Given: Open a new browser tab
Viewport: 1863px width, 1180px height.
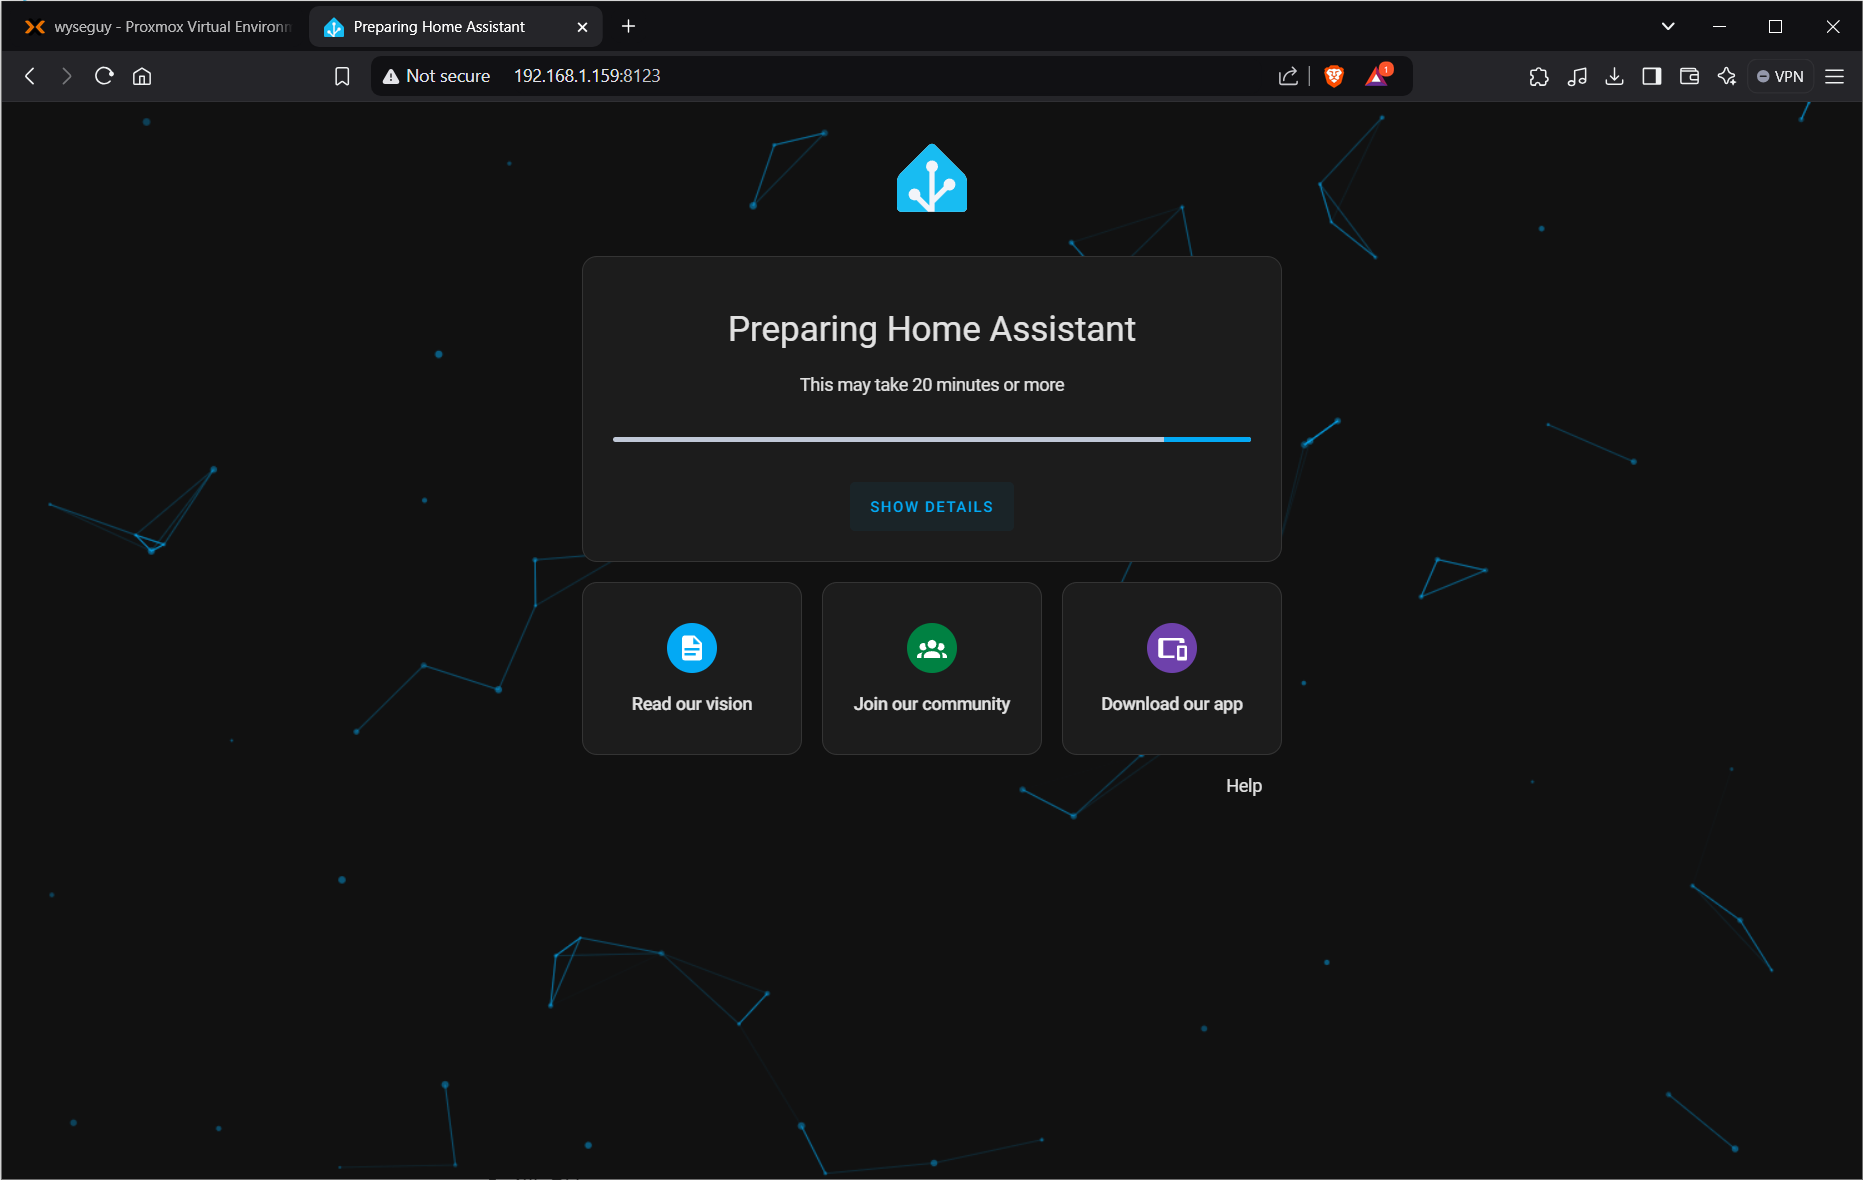Looking at the screenshot, I should 628,26.
